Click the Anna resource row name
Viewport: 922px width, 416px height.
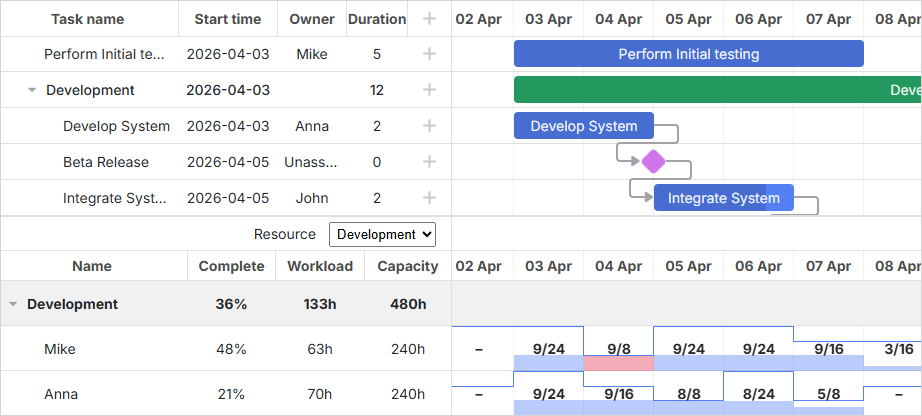[x=61, y=394]
